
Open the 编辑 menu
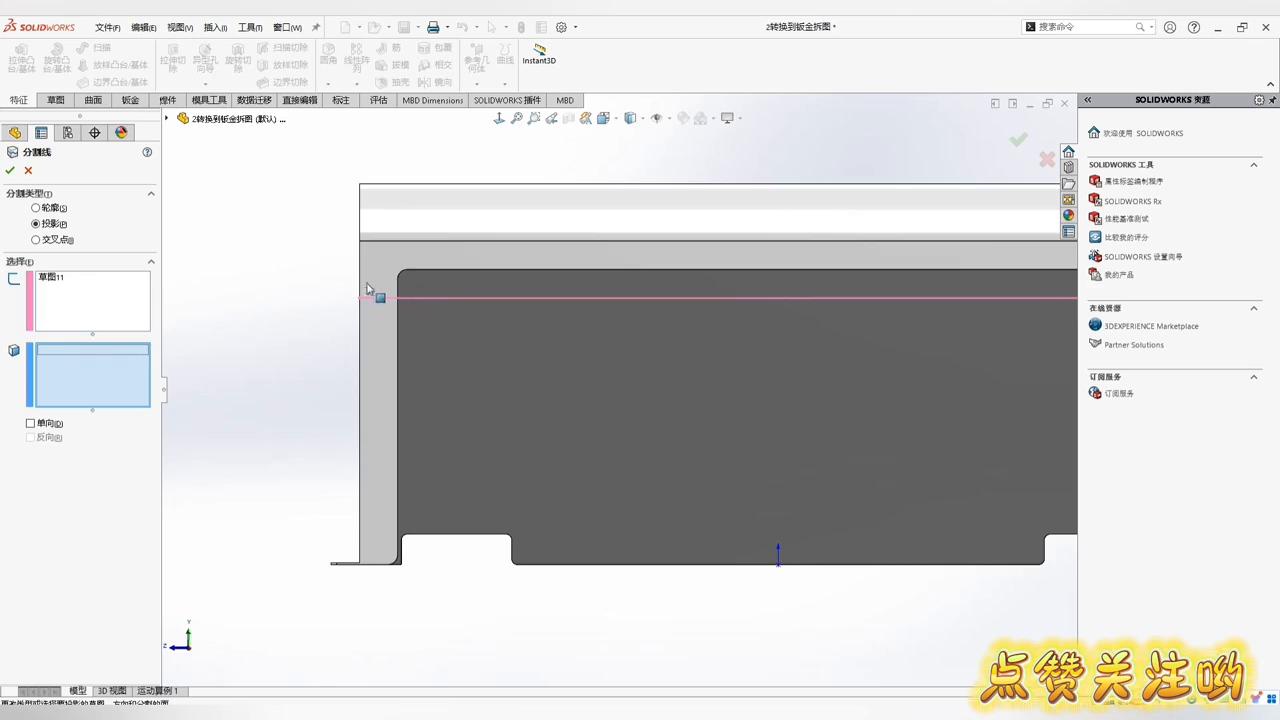[144, 27]
